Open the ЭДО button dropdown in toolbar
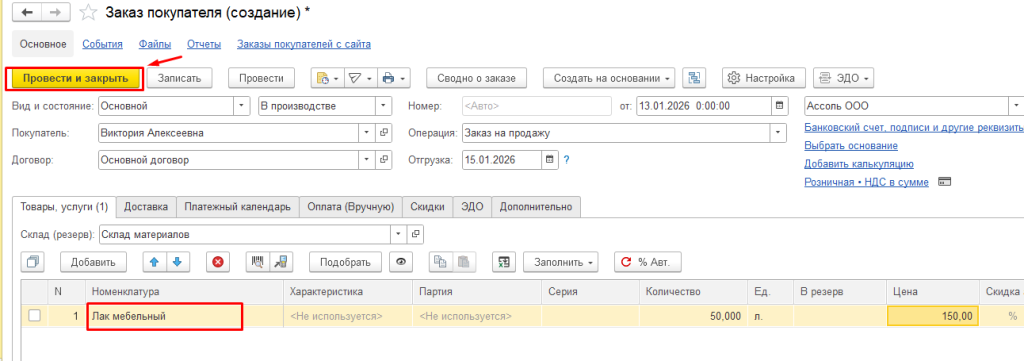Image resolution: width=1024 pixels, height=361 pixels. point(844,78)
